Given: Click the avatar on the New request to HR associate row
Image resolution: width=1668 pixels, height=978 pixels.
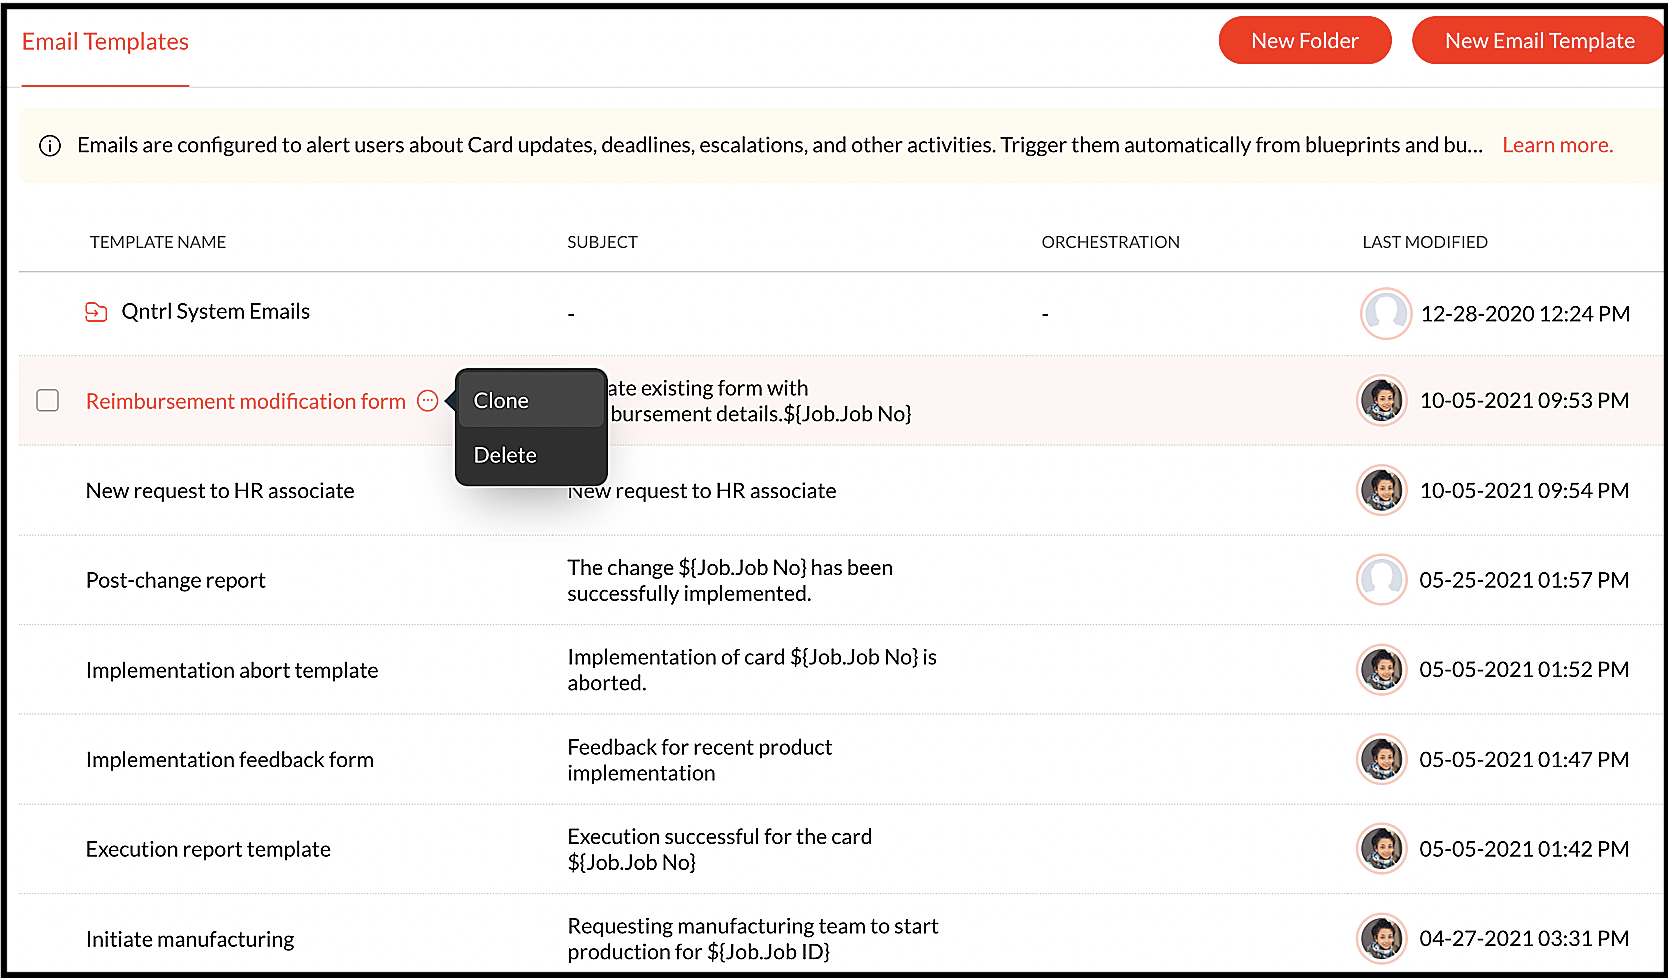Looking at the screenshot, I should pos(1381,490).
